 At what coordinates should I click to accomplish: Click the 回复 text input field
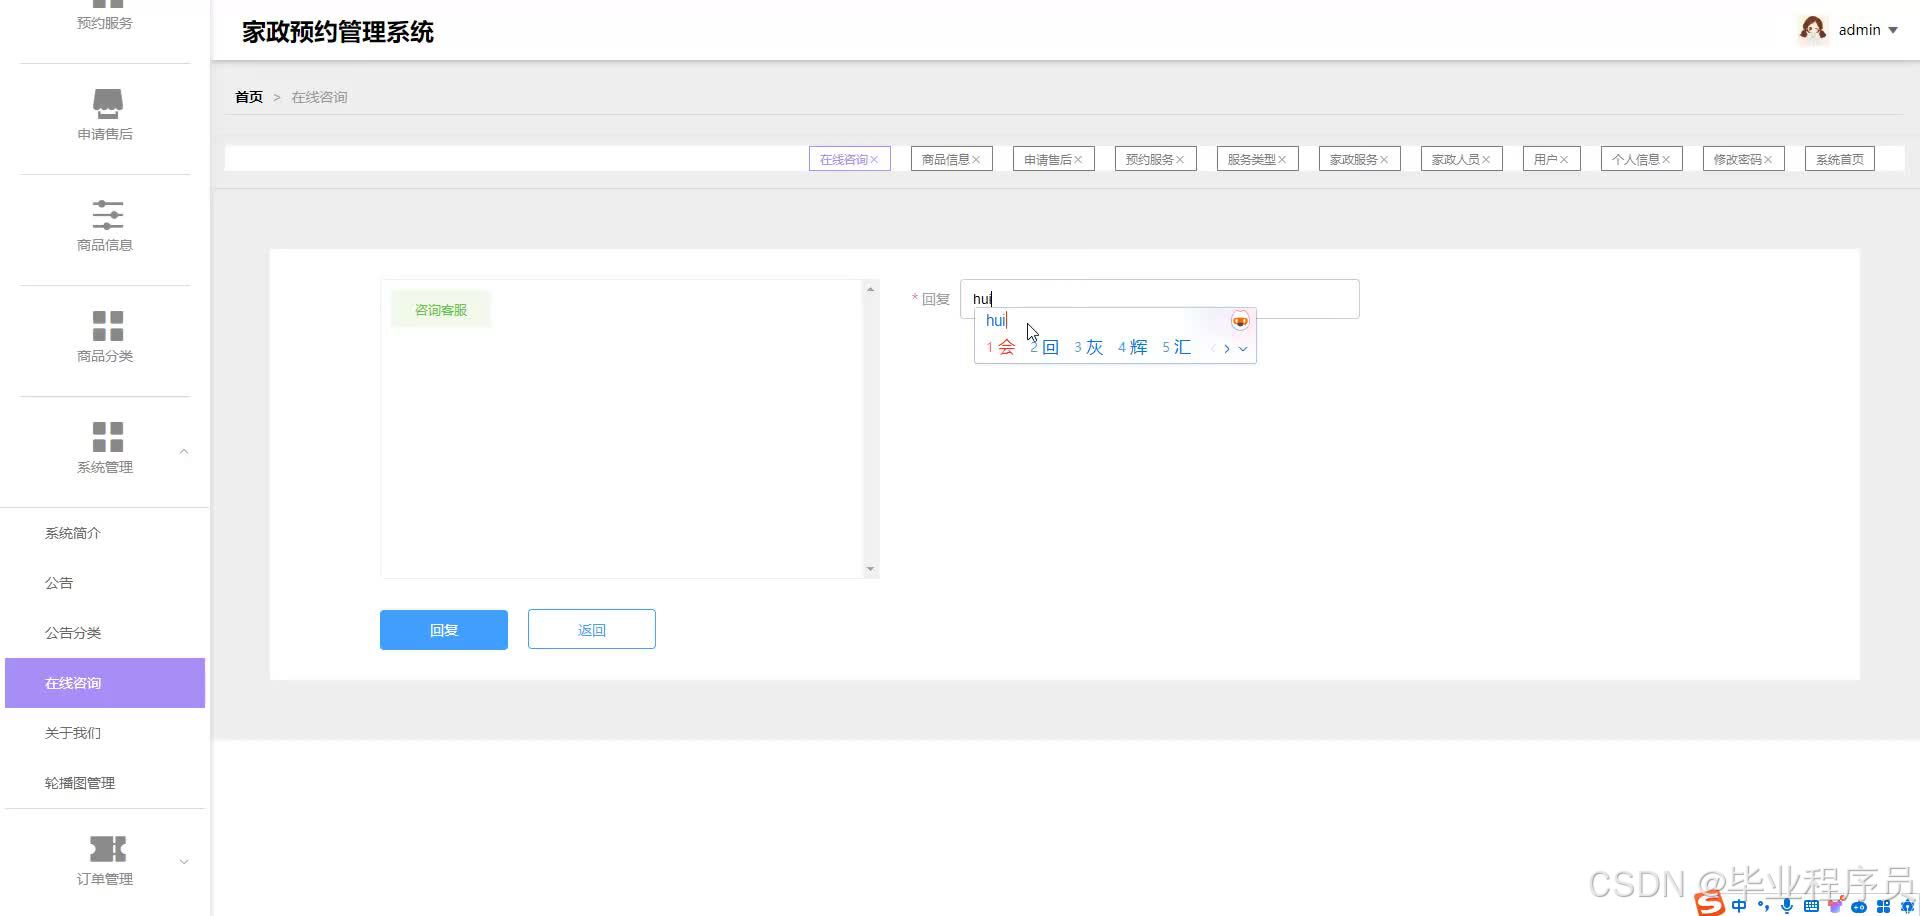coord(1160,299)
